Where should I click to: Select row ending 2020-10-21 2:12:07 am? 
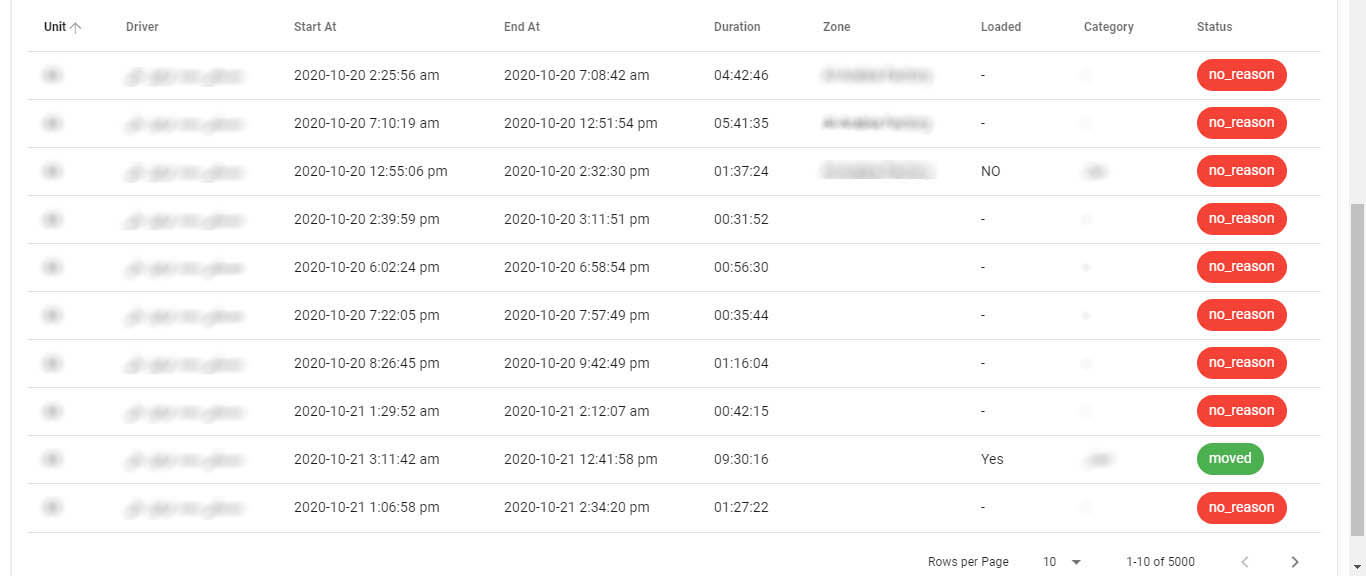click(x=674, y=411)
